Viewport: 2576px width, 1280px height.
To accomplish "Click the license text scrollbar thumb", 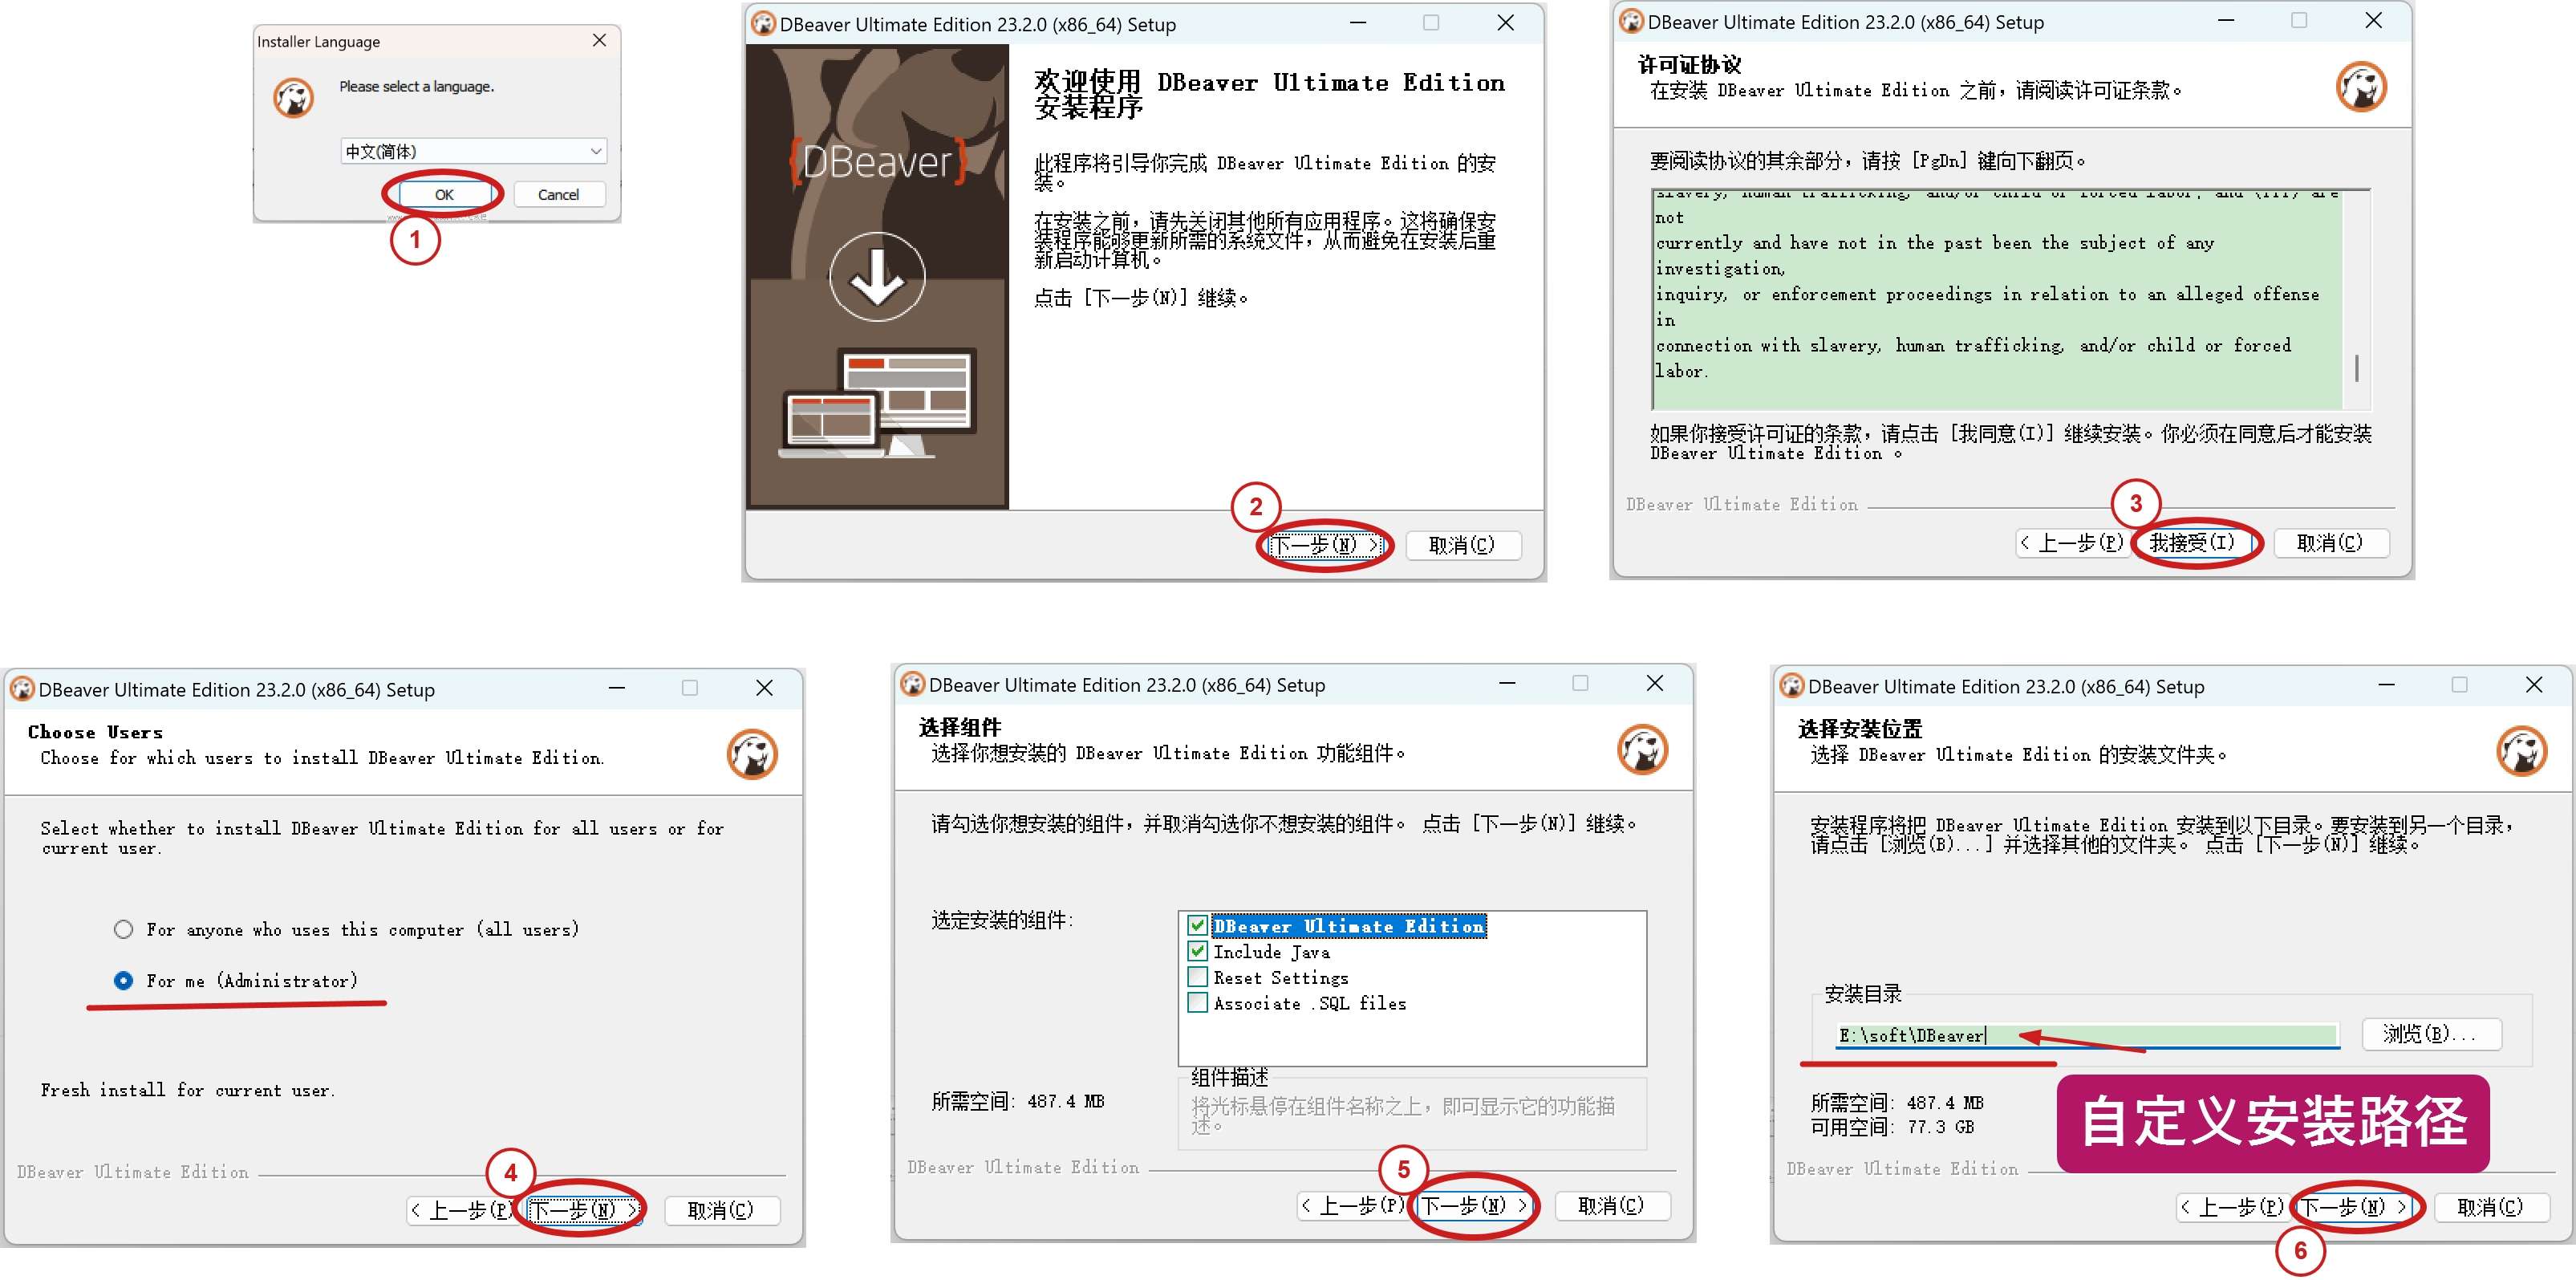I will click(2357, 368).
